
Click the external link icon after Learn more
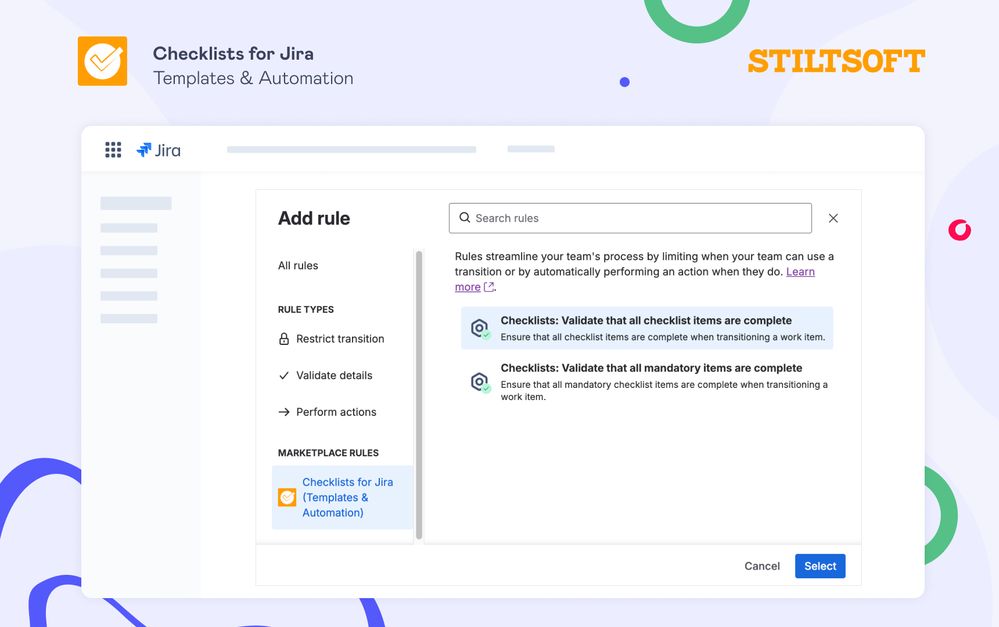[x=489, y=287]
